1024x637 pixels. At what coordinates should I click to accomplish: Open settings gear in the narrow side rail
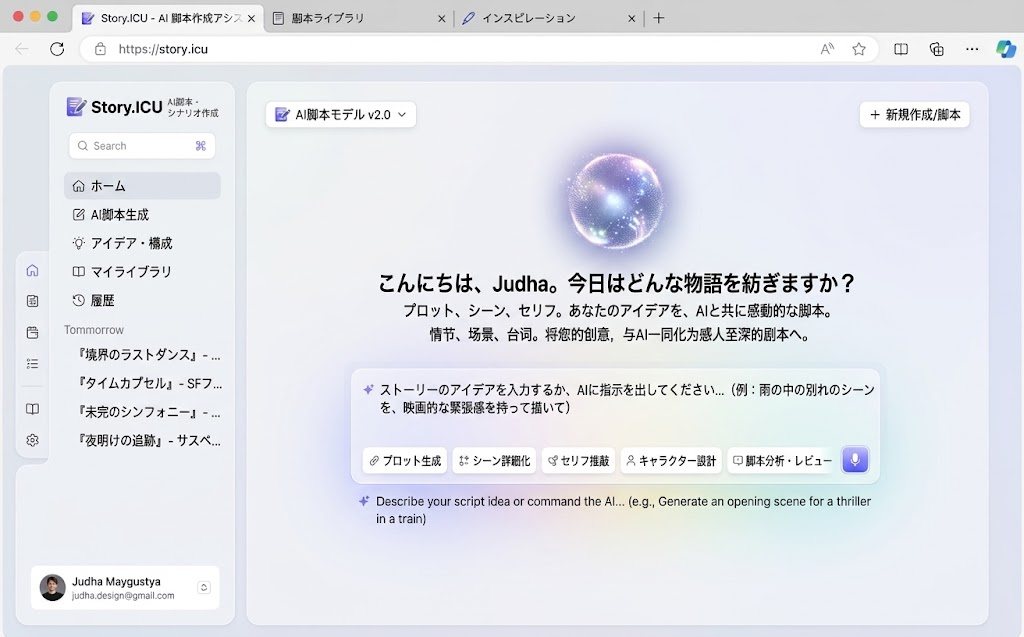click(32, 440)
